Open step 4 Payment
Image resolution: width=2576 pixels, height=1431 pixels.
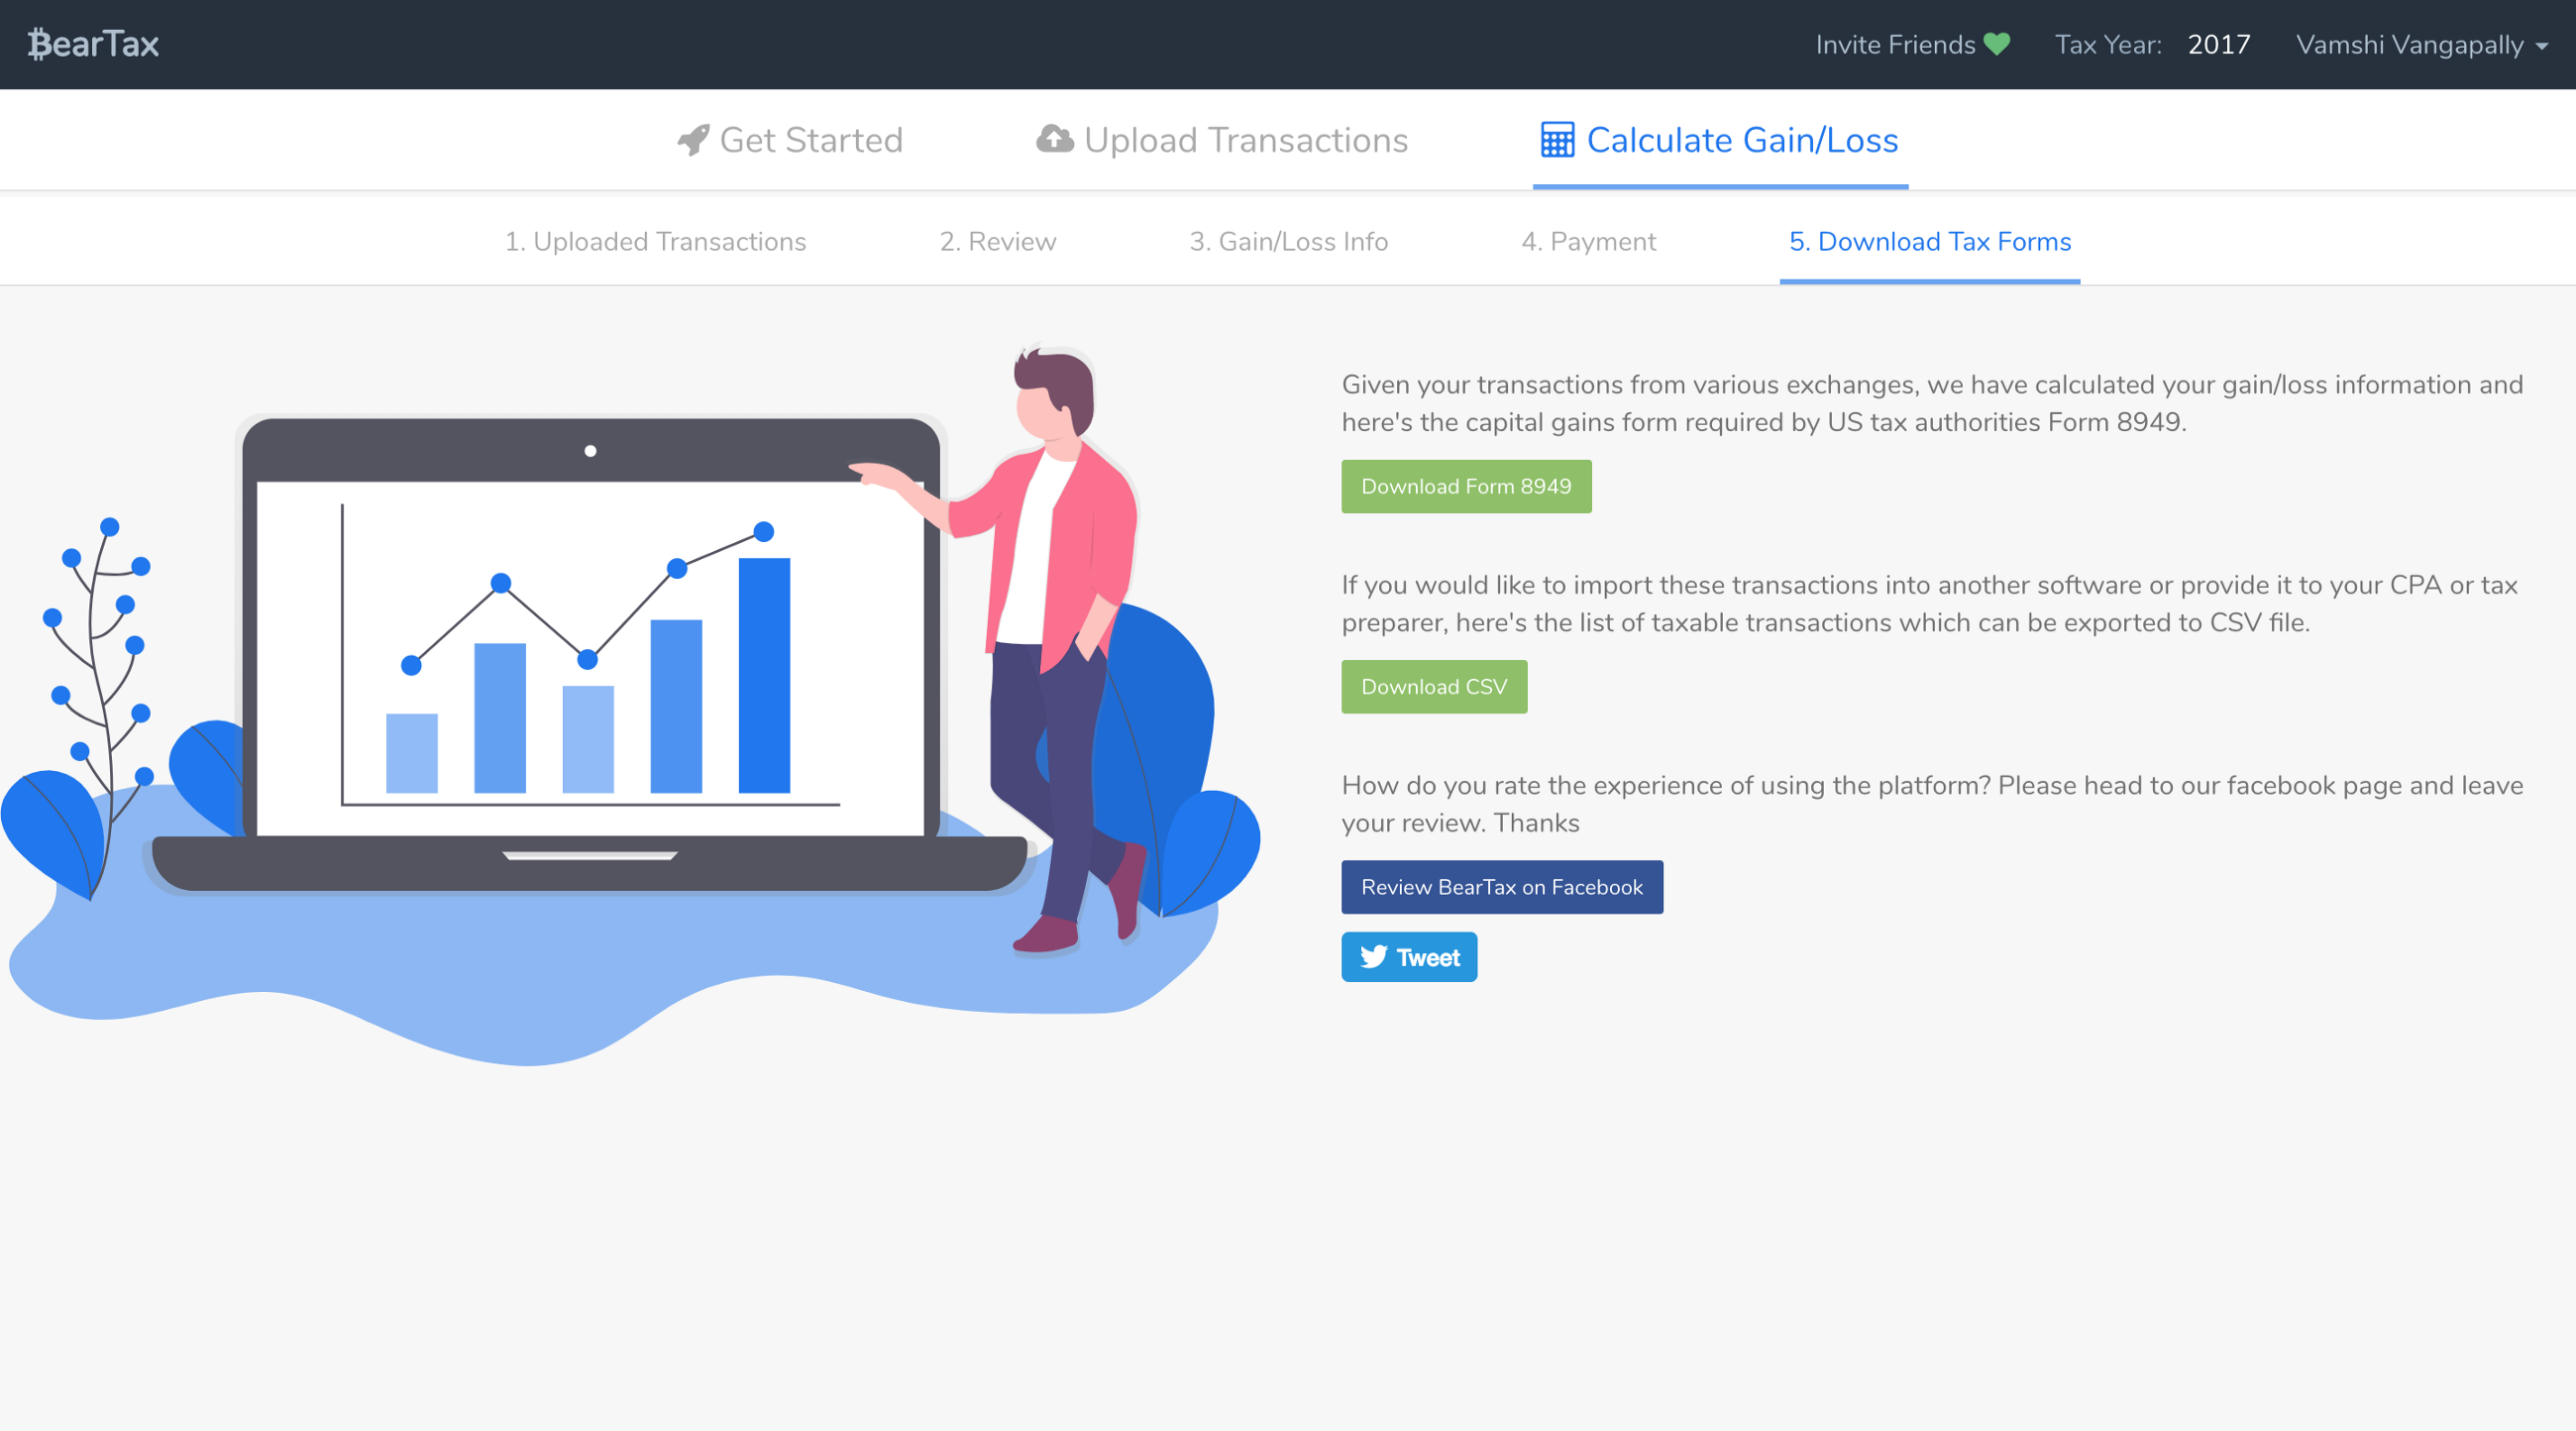click(x=1588, y=242)
